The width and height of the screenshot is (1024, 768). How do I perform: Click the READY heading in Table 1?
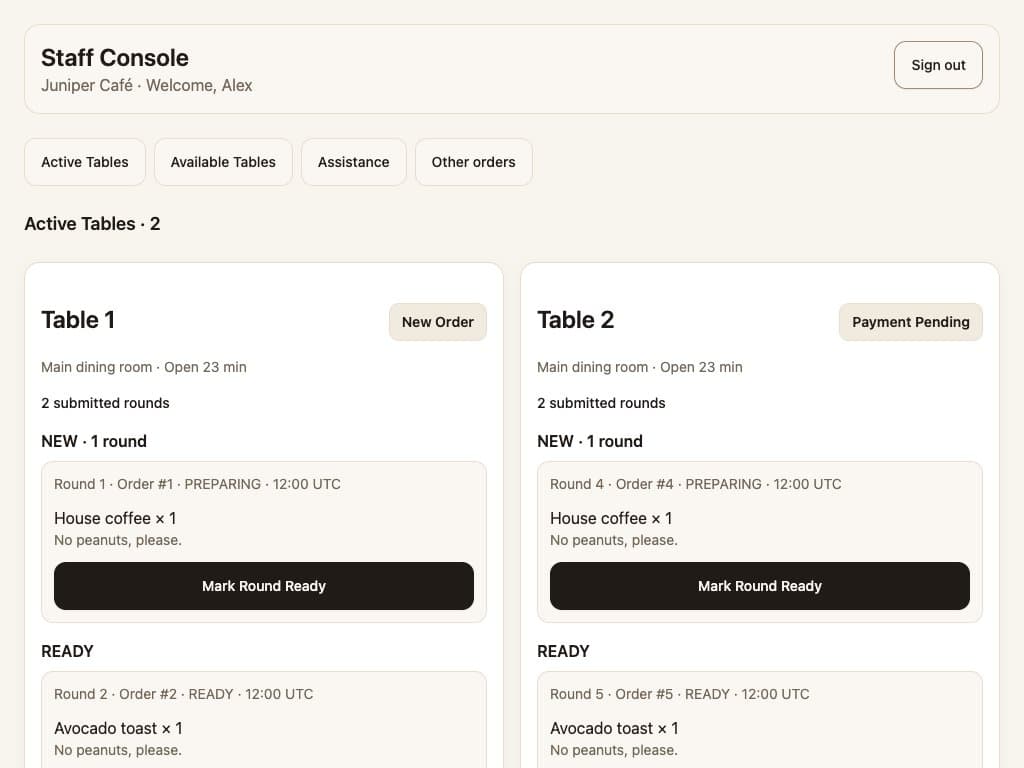(x=67, y=651)
